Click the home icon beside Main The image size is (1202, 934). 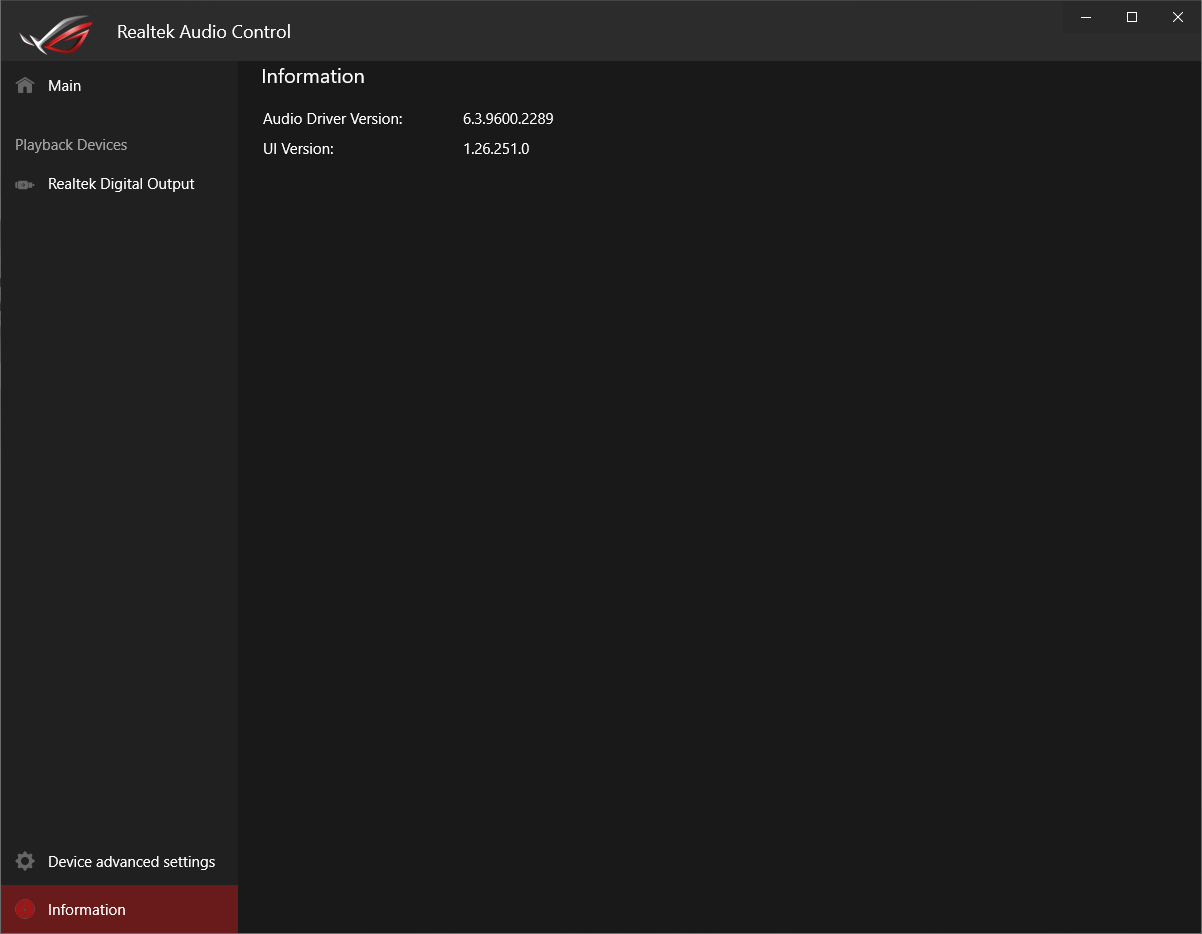(x=25, y=86)
